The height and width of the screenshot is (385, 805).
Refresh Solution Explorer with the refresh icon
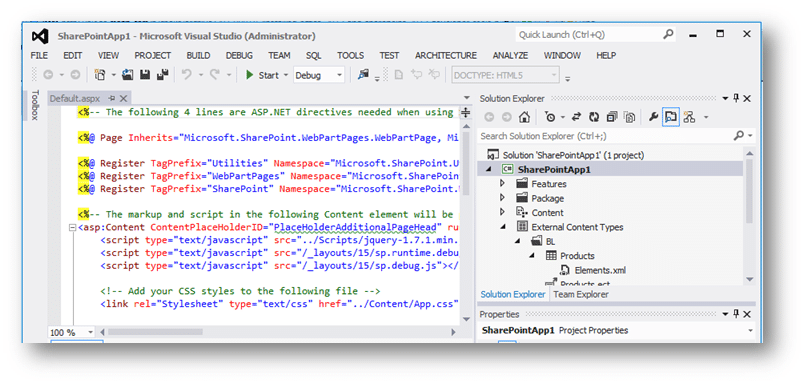click(x=594, y=118)
